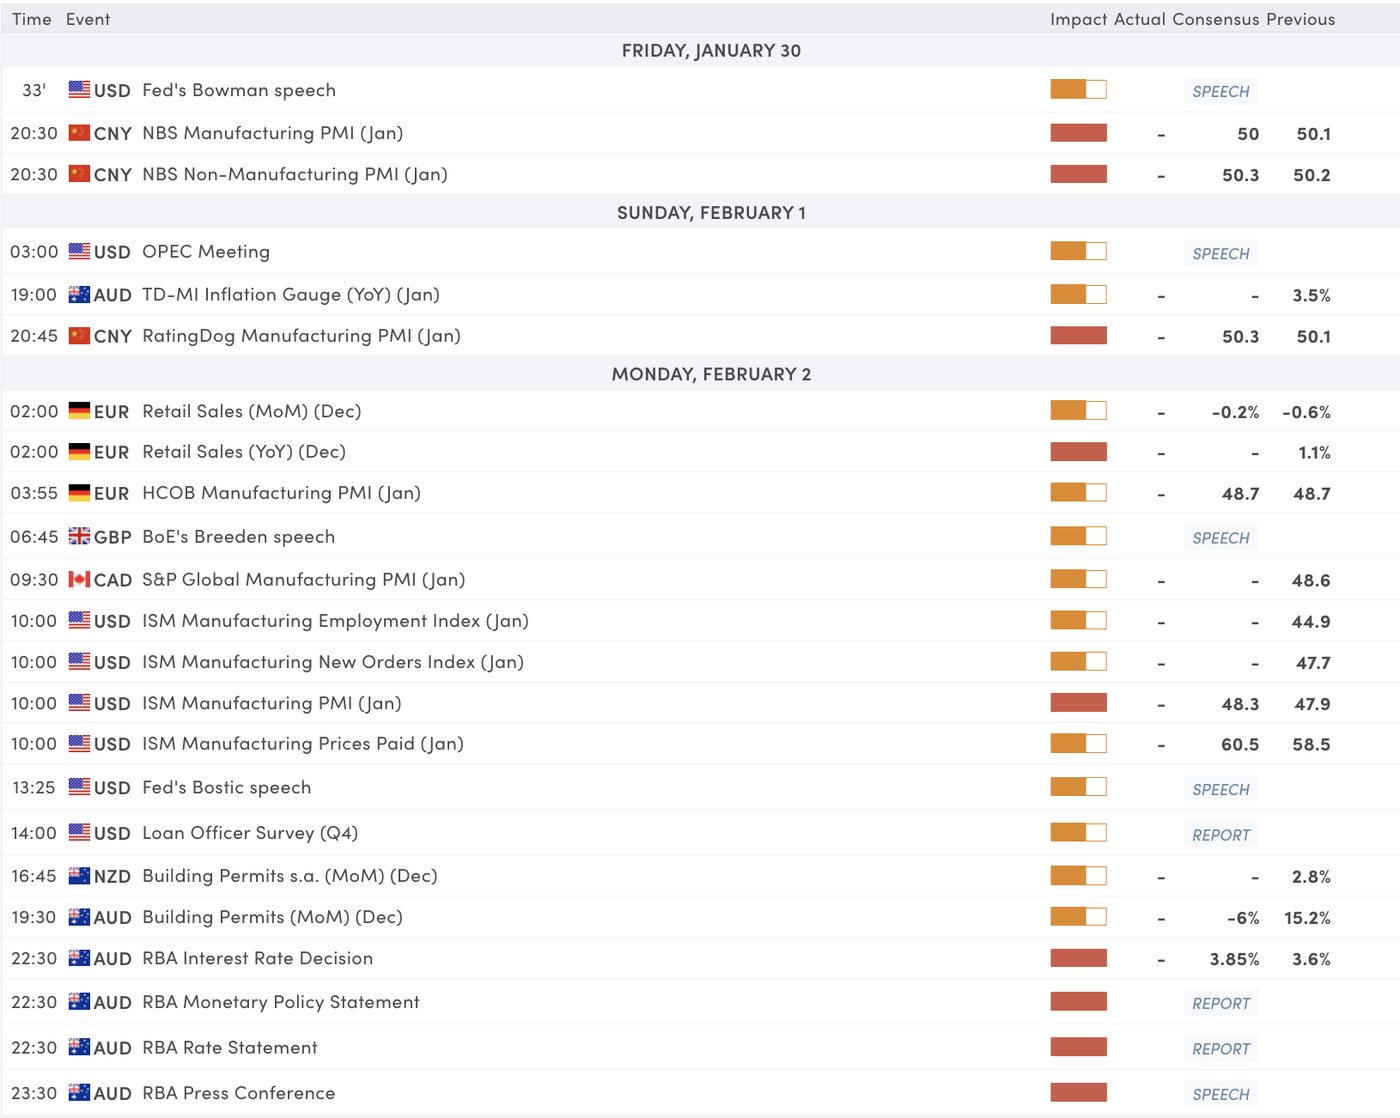Click the 60.5 consensus for ISM Prices Paid
The image size is (1400, 1118).
click(1240, 745)
